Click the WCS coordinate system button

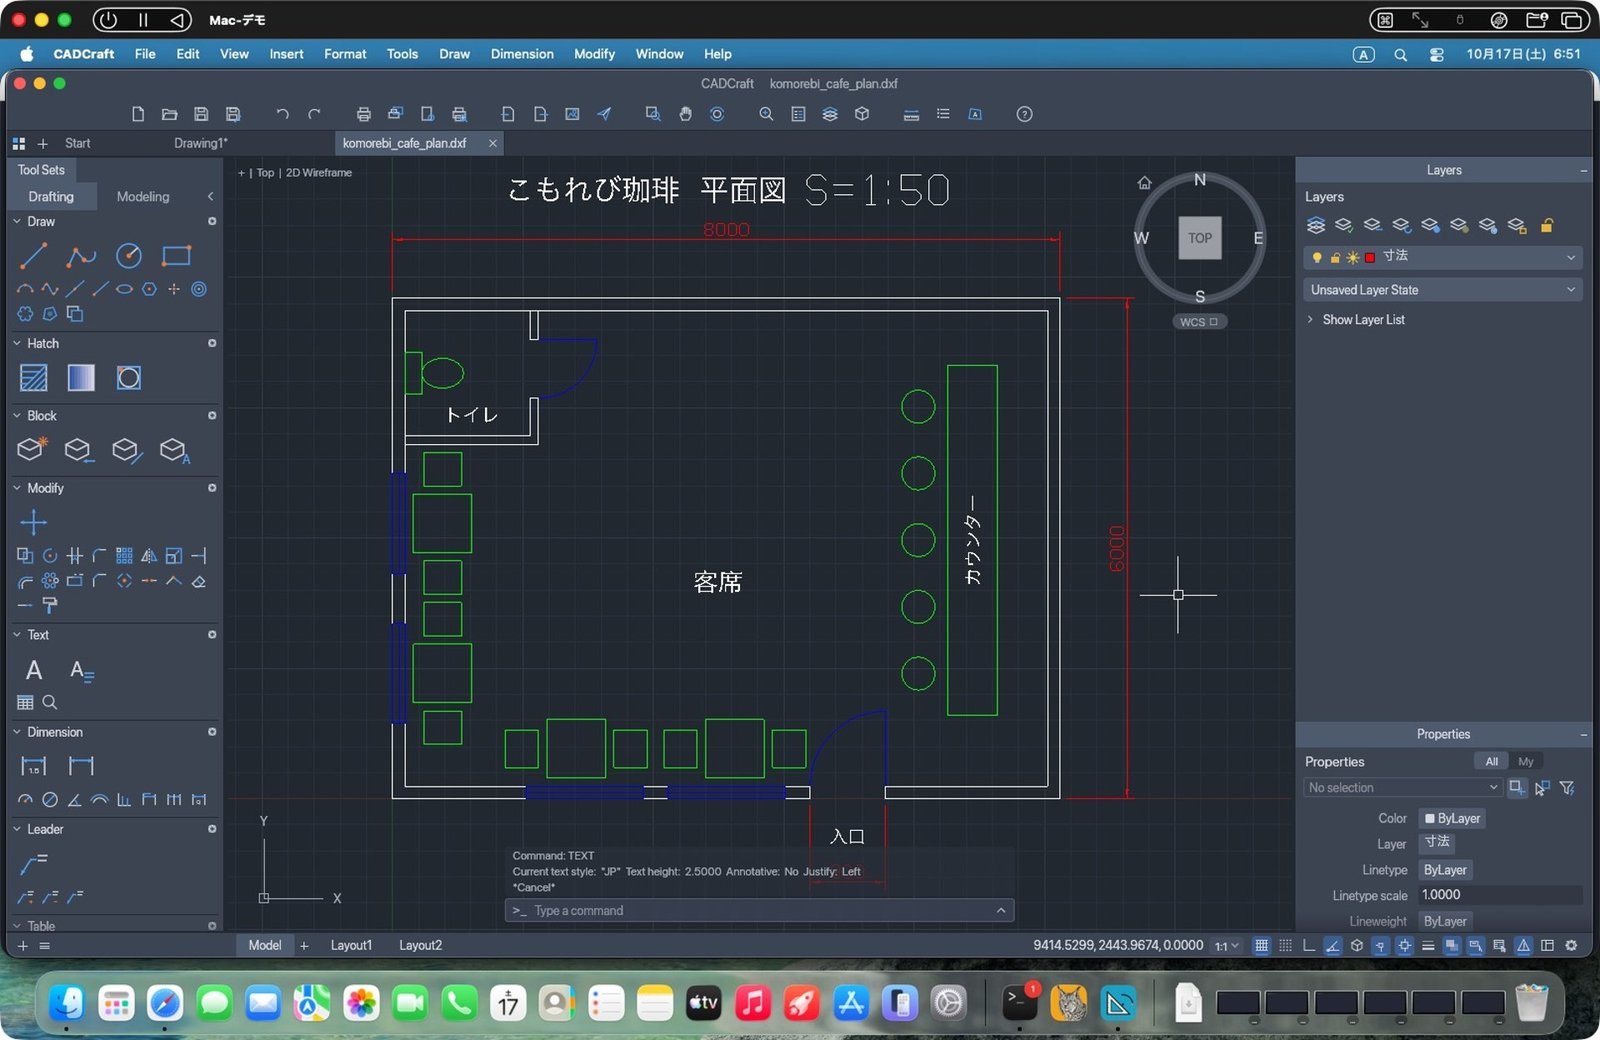tap(1198, 322)
